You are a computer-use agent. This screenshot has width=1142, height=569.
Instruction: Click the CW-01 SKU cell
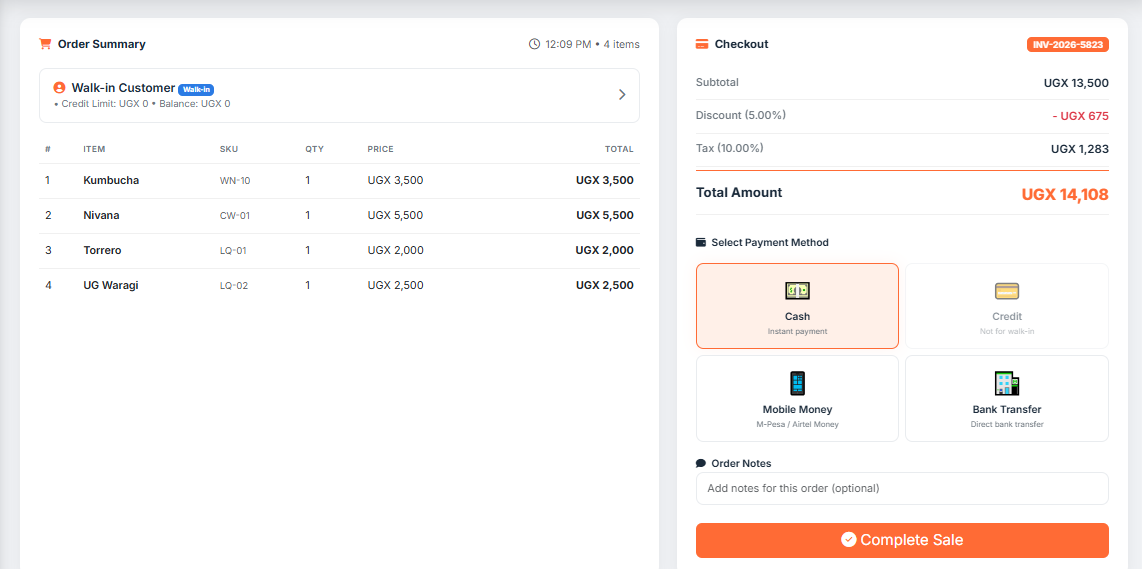pyautogui.click(x=235, y=216)
